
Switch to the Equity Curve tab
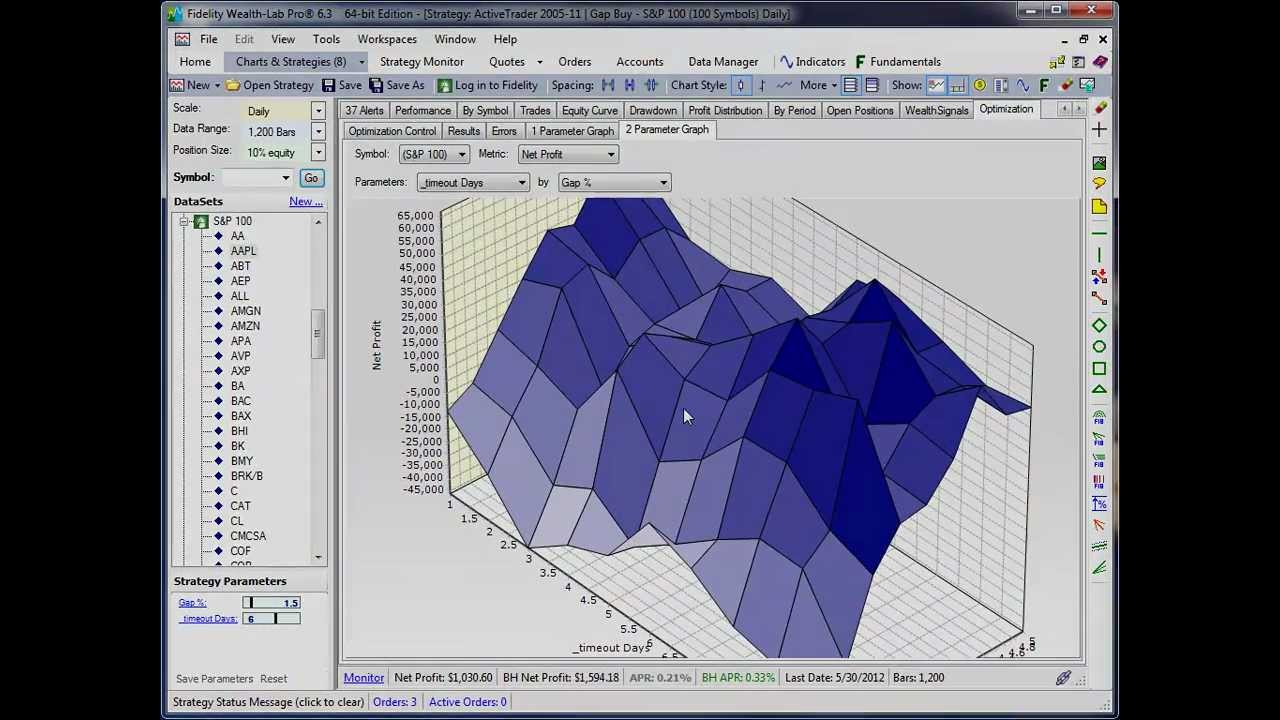click(589, 111)
